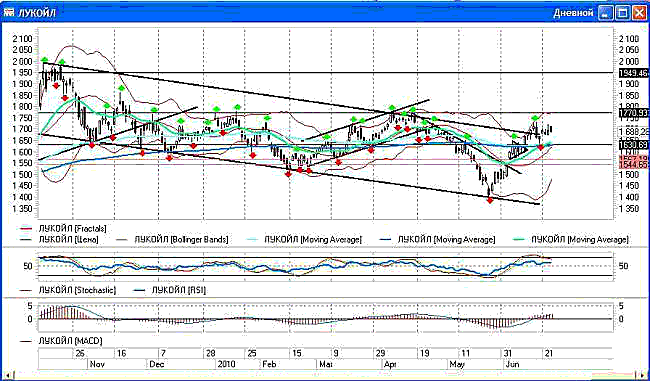
Task: Close the ЛУКОЙЛ chart window
Action: 638,13
